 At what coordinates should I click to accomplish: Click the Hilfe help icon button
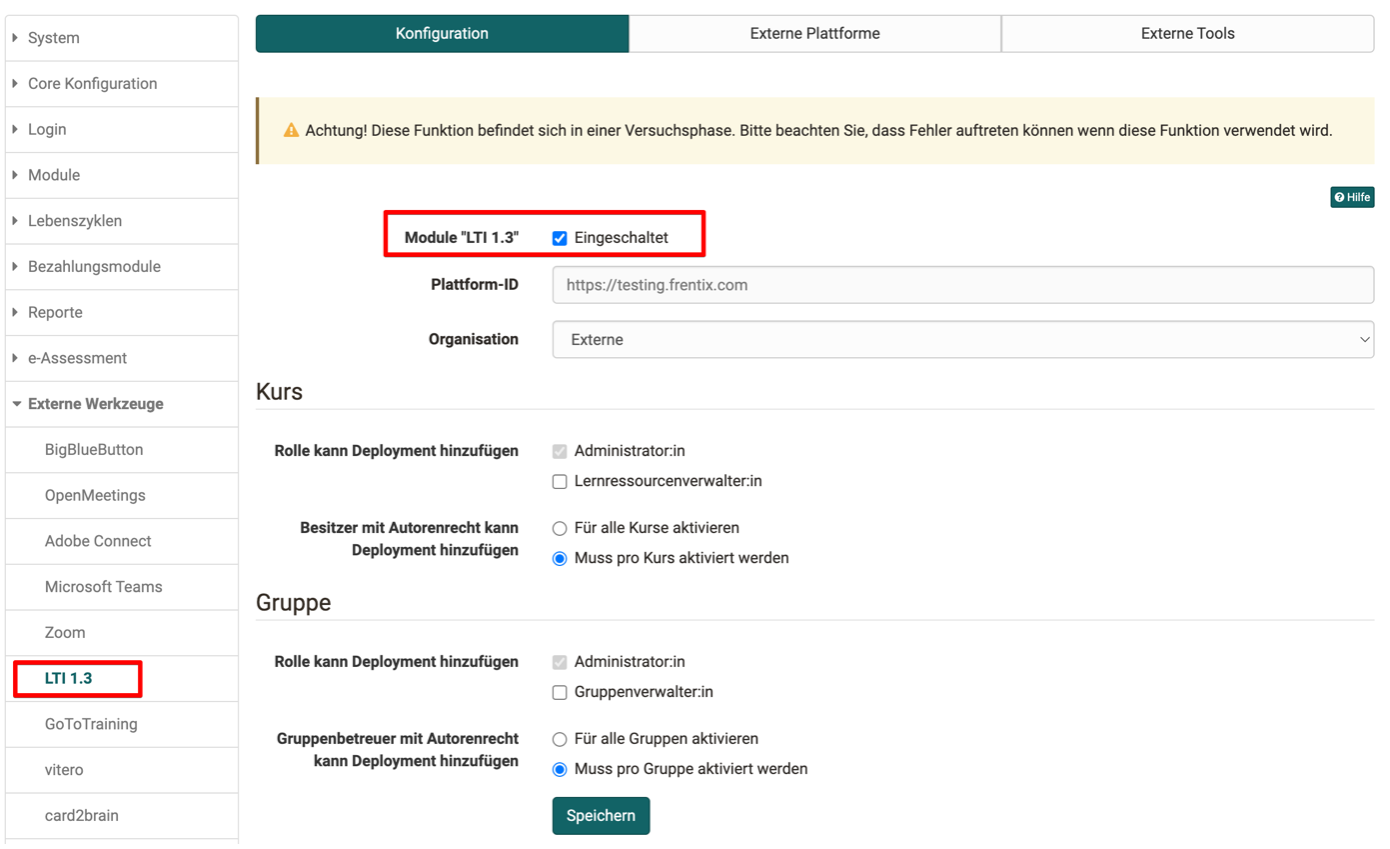click(1352, 197)
